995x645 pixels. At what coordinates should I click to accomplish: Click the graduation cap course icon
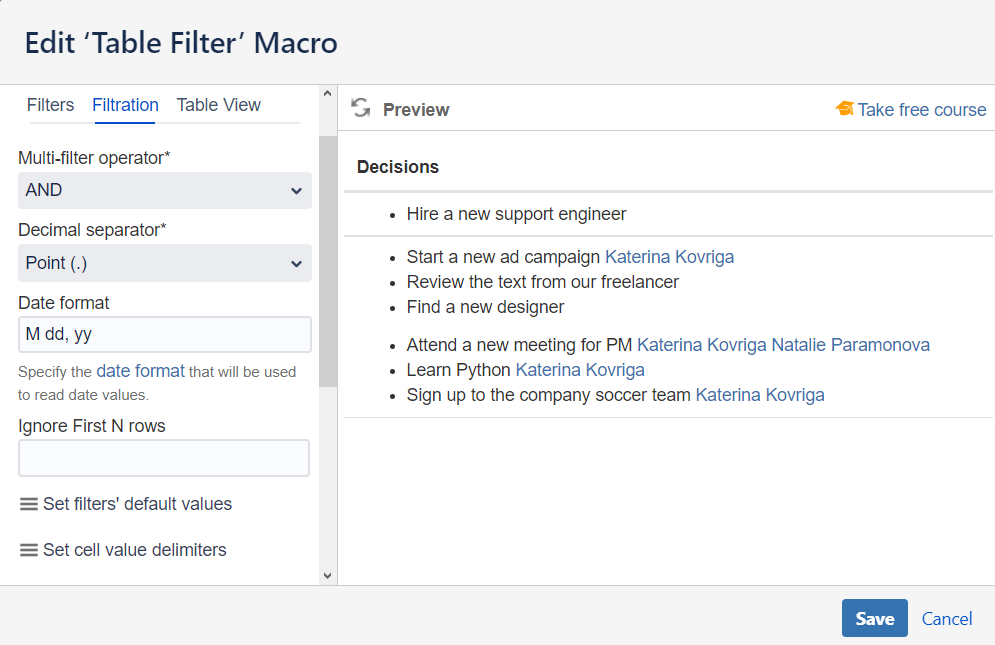coord(845,109)
